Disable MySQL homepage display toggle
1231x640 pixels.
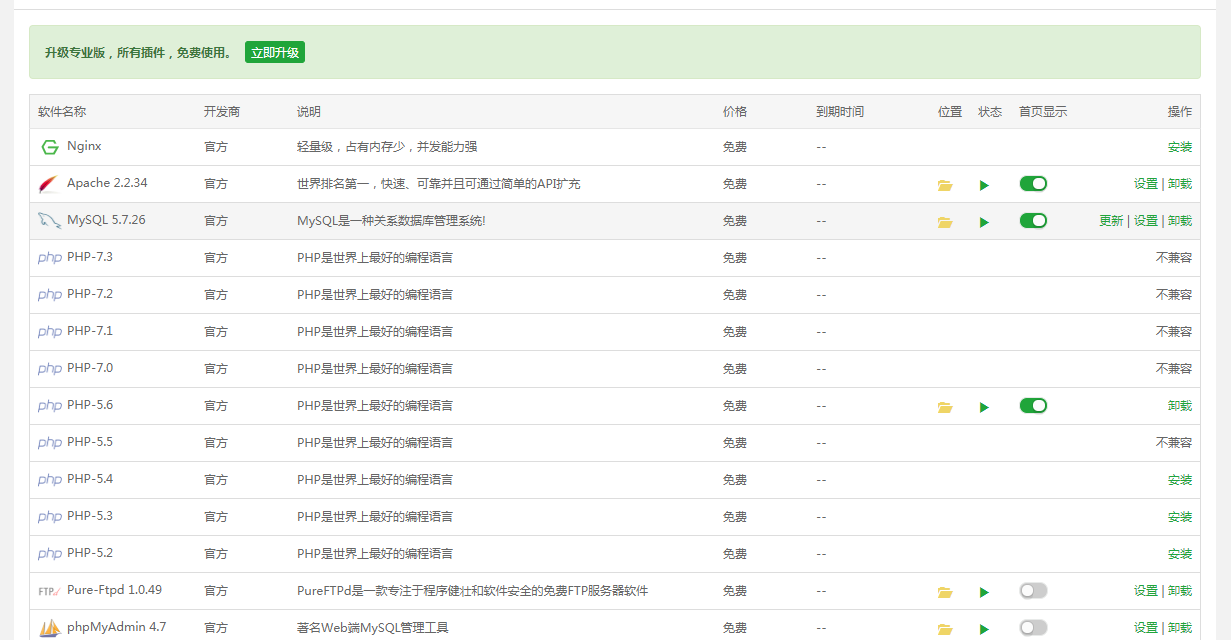click(1033, 220)
